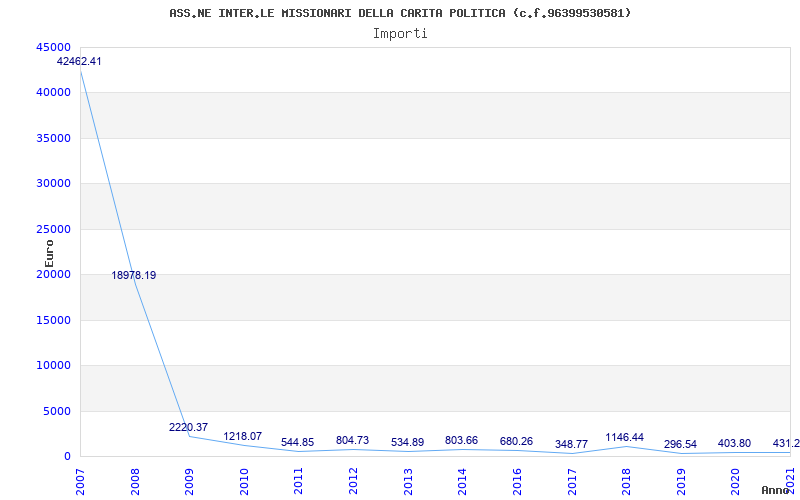The width and height of the screenshot is (800, 500).
Task: Select the 1146.44 value label
Action: (625, 437)
